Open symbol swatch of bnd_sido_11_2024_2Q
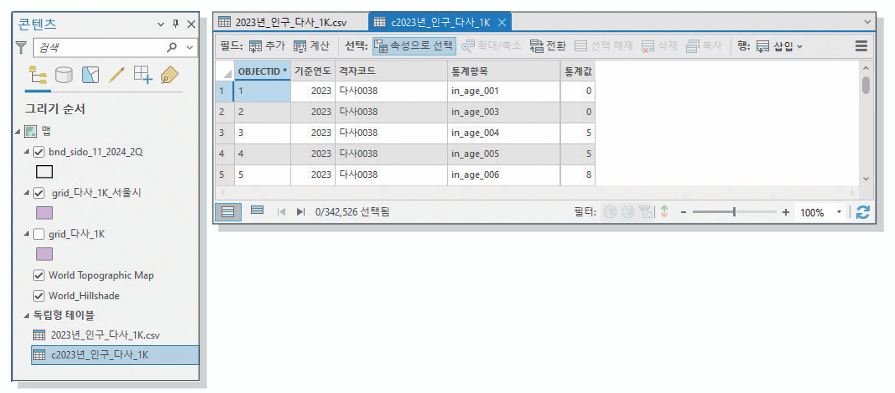The height and width of the screenshot is (393, 895). (45, 172)
